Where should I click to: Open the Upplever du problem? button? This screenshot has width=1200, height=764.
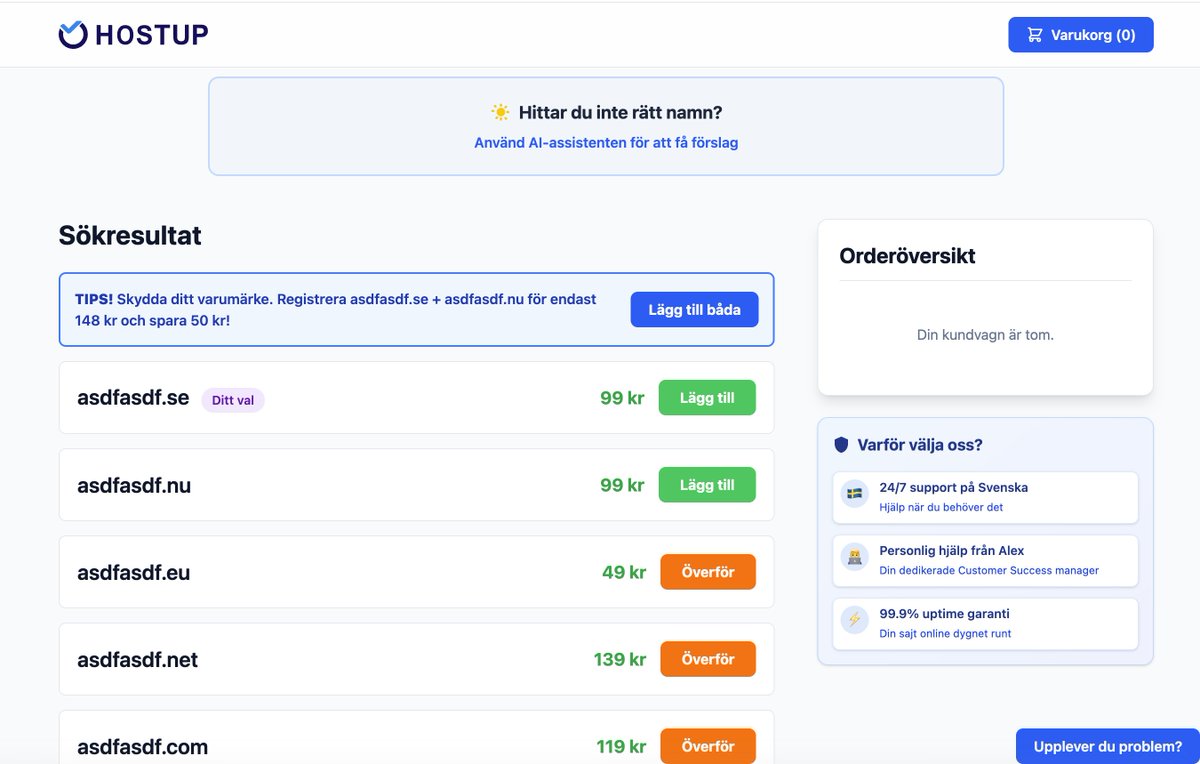[1108, 746]
